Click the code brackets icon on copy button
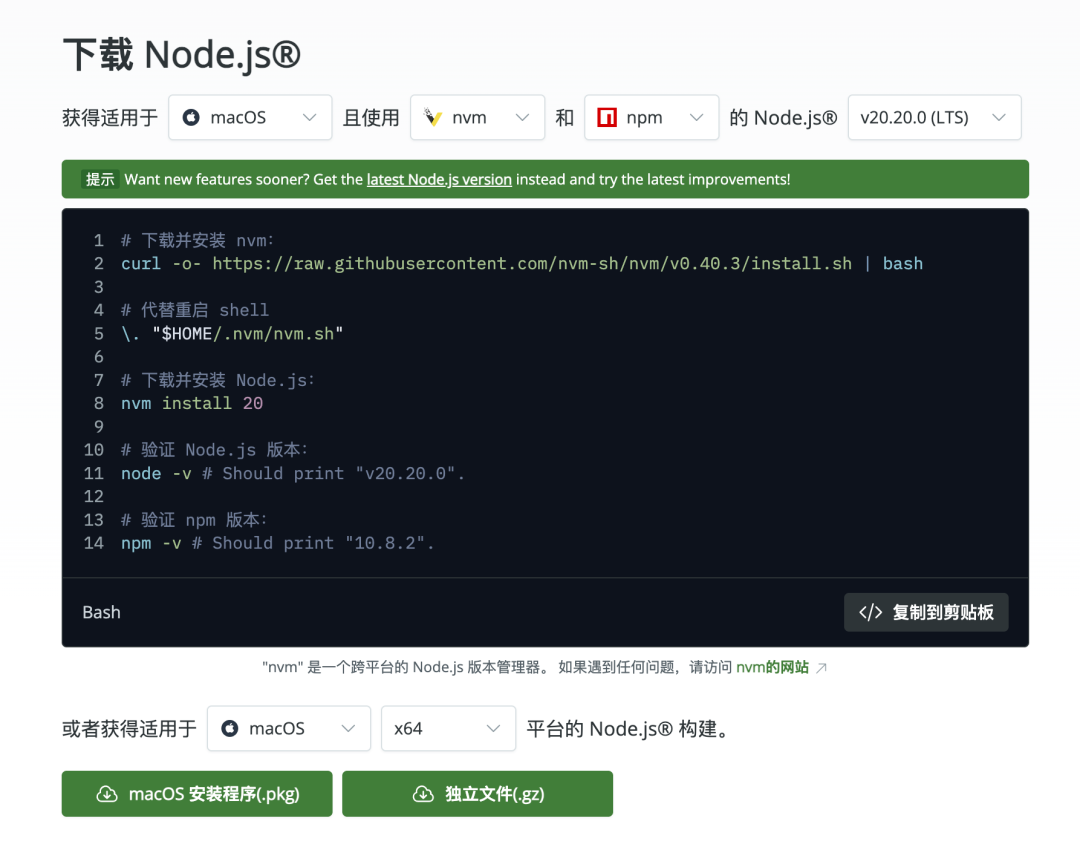The image size is (1080, 847). 870,613
